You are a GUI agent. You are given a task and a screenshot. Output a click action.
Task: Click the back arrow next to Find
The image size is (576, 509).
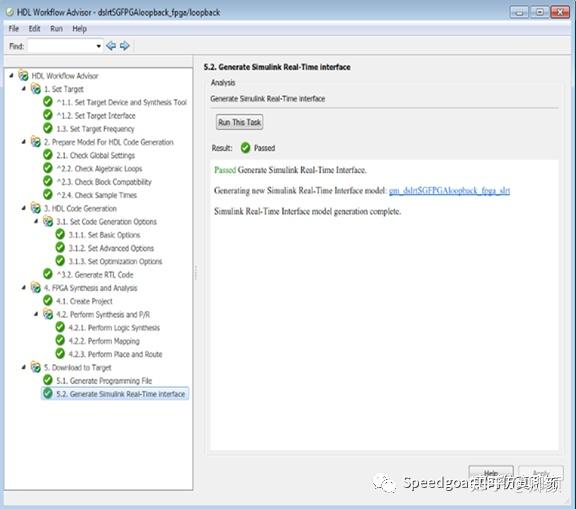pos(111,46)
